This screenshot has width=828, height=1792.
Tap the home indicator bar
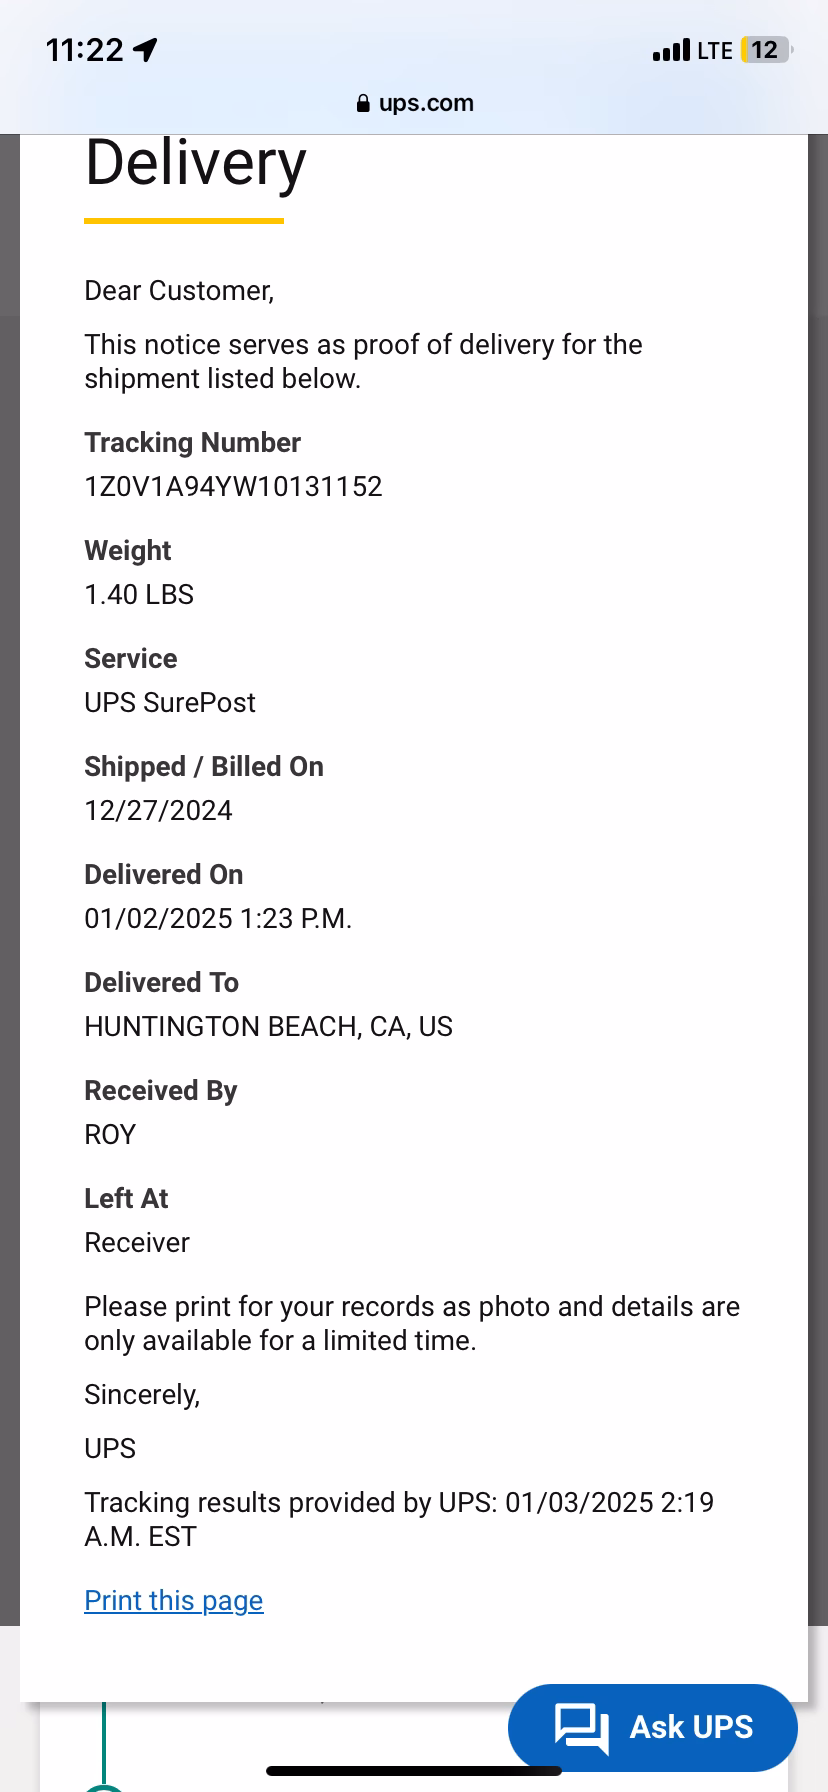click(x=414, y=1771)
